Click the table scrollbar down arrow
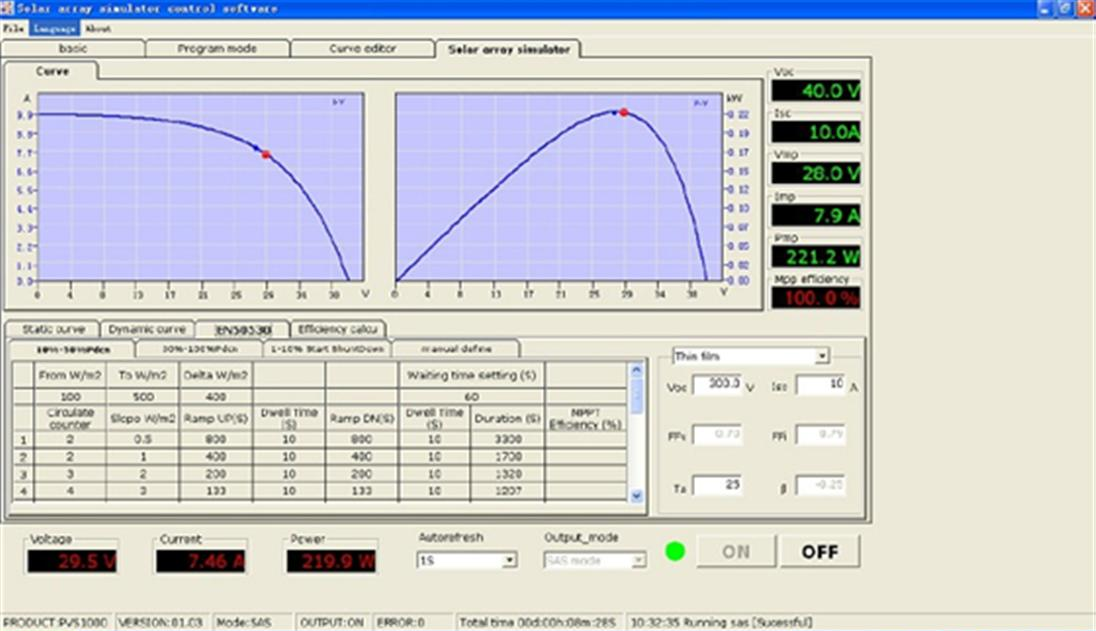Image resolution: width=1096 pixels, height=631 pixels. [x=637, y=496]
